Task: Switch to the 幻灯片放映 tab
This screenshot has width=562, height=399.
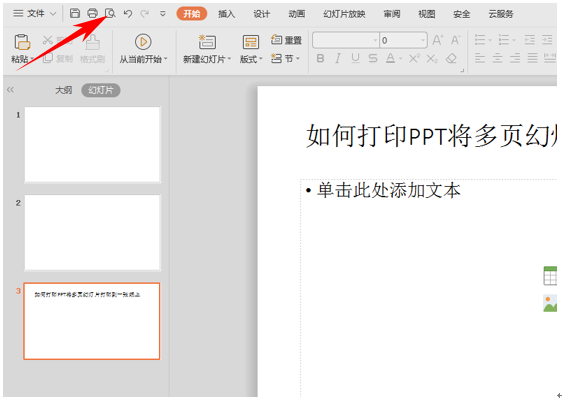Action: coord(344,14)
